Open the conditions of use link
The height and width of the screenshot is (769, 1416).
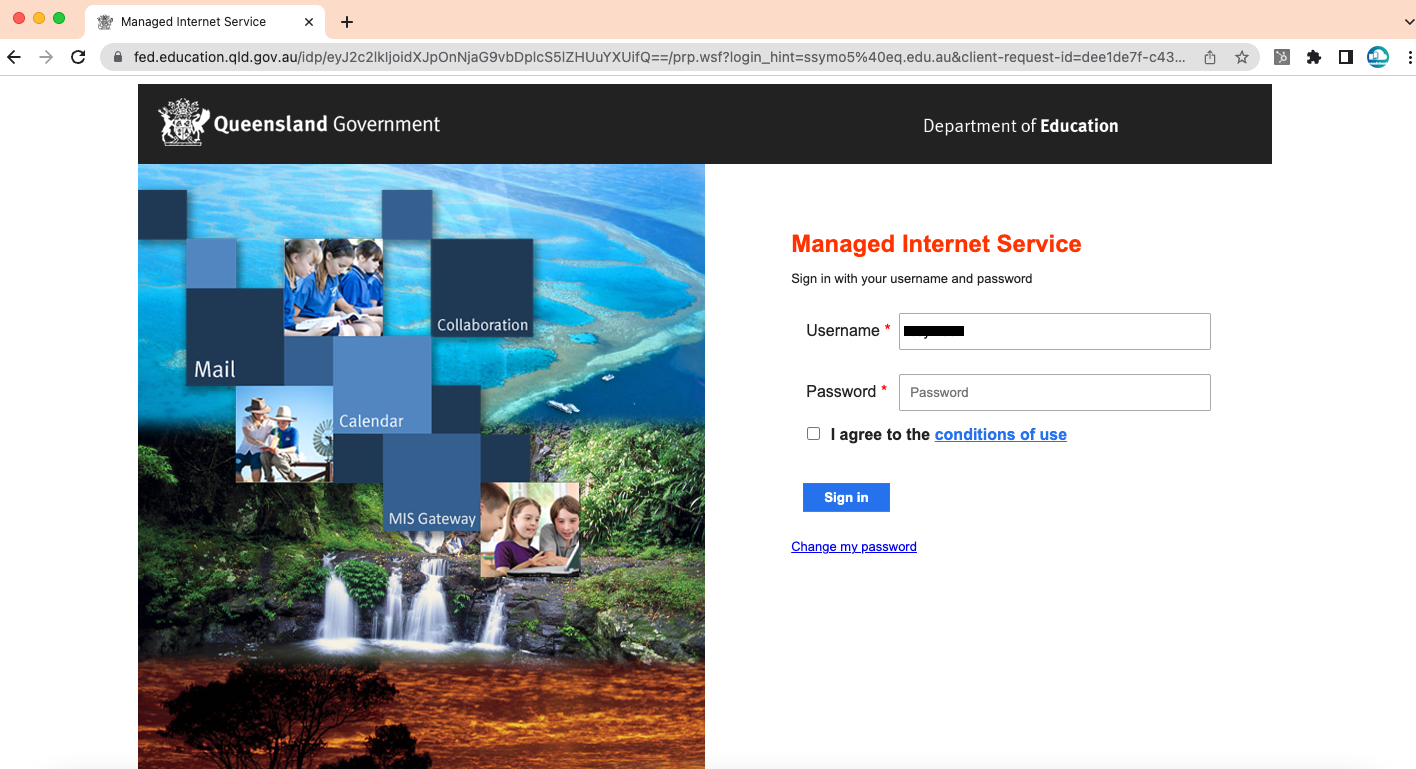[1000, 434]
